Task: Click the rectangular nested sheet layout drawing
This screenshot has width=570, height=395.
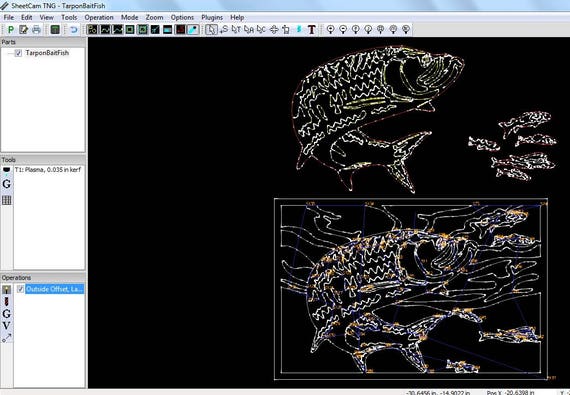Action: click(411, 289)
